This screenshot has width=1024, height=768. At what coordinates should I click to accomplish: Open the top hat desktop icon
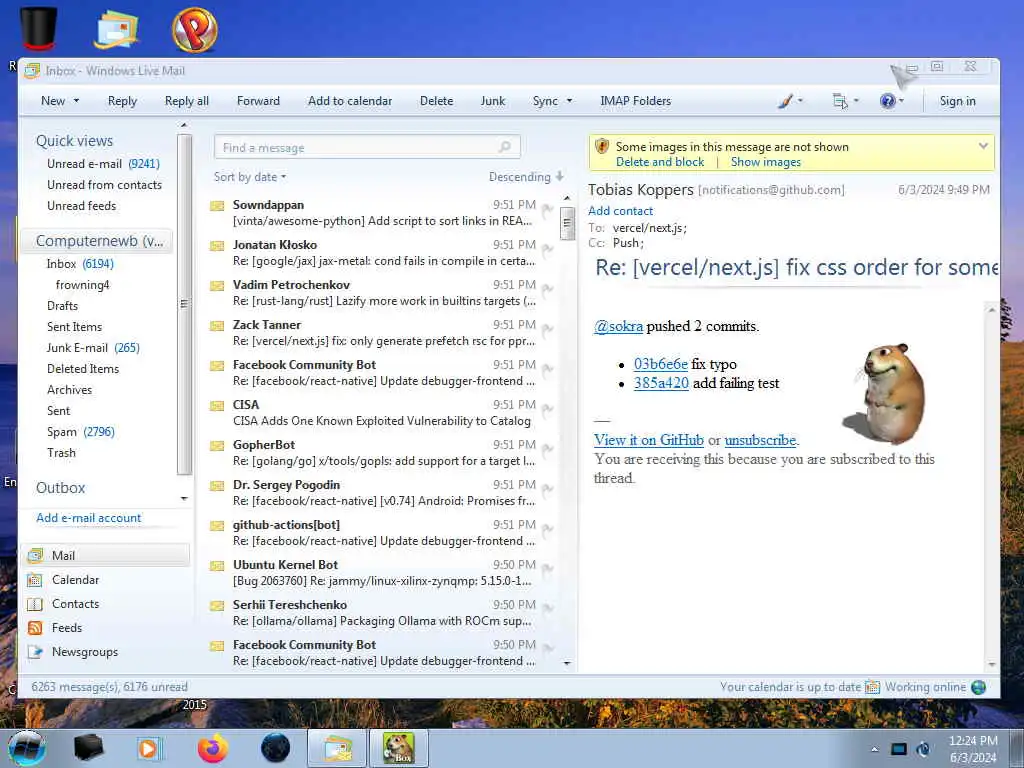[39, 28]
